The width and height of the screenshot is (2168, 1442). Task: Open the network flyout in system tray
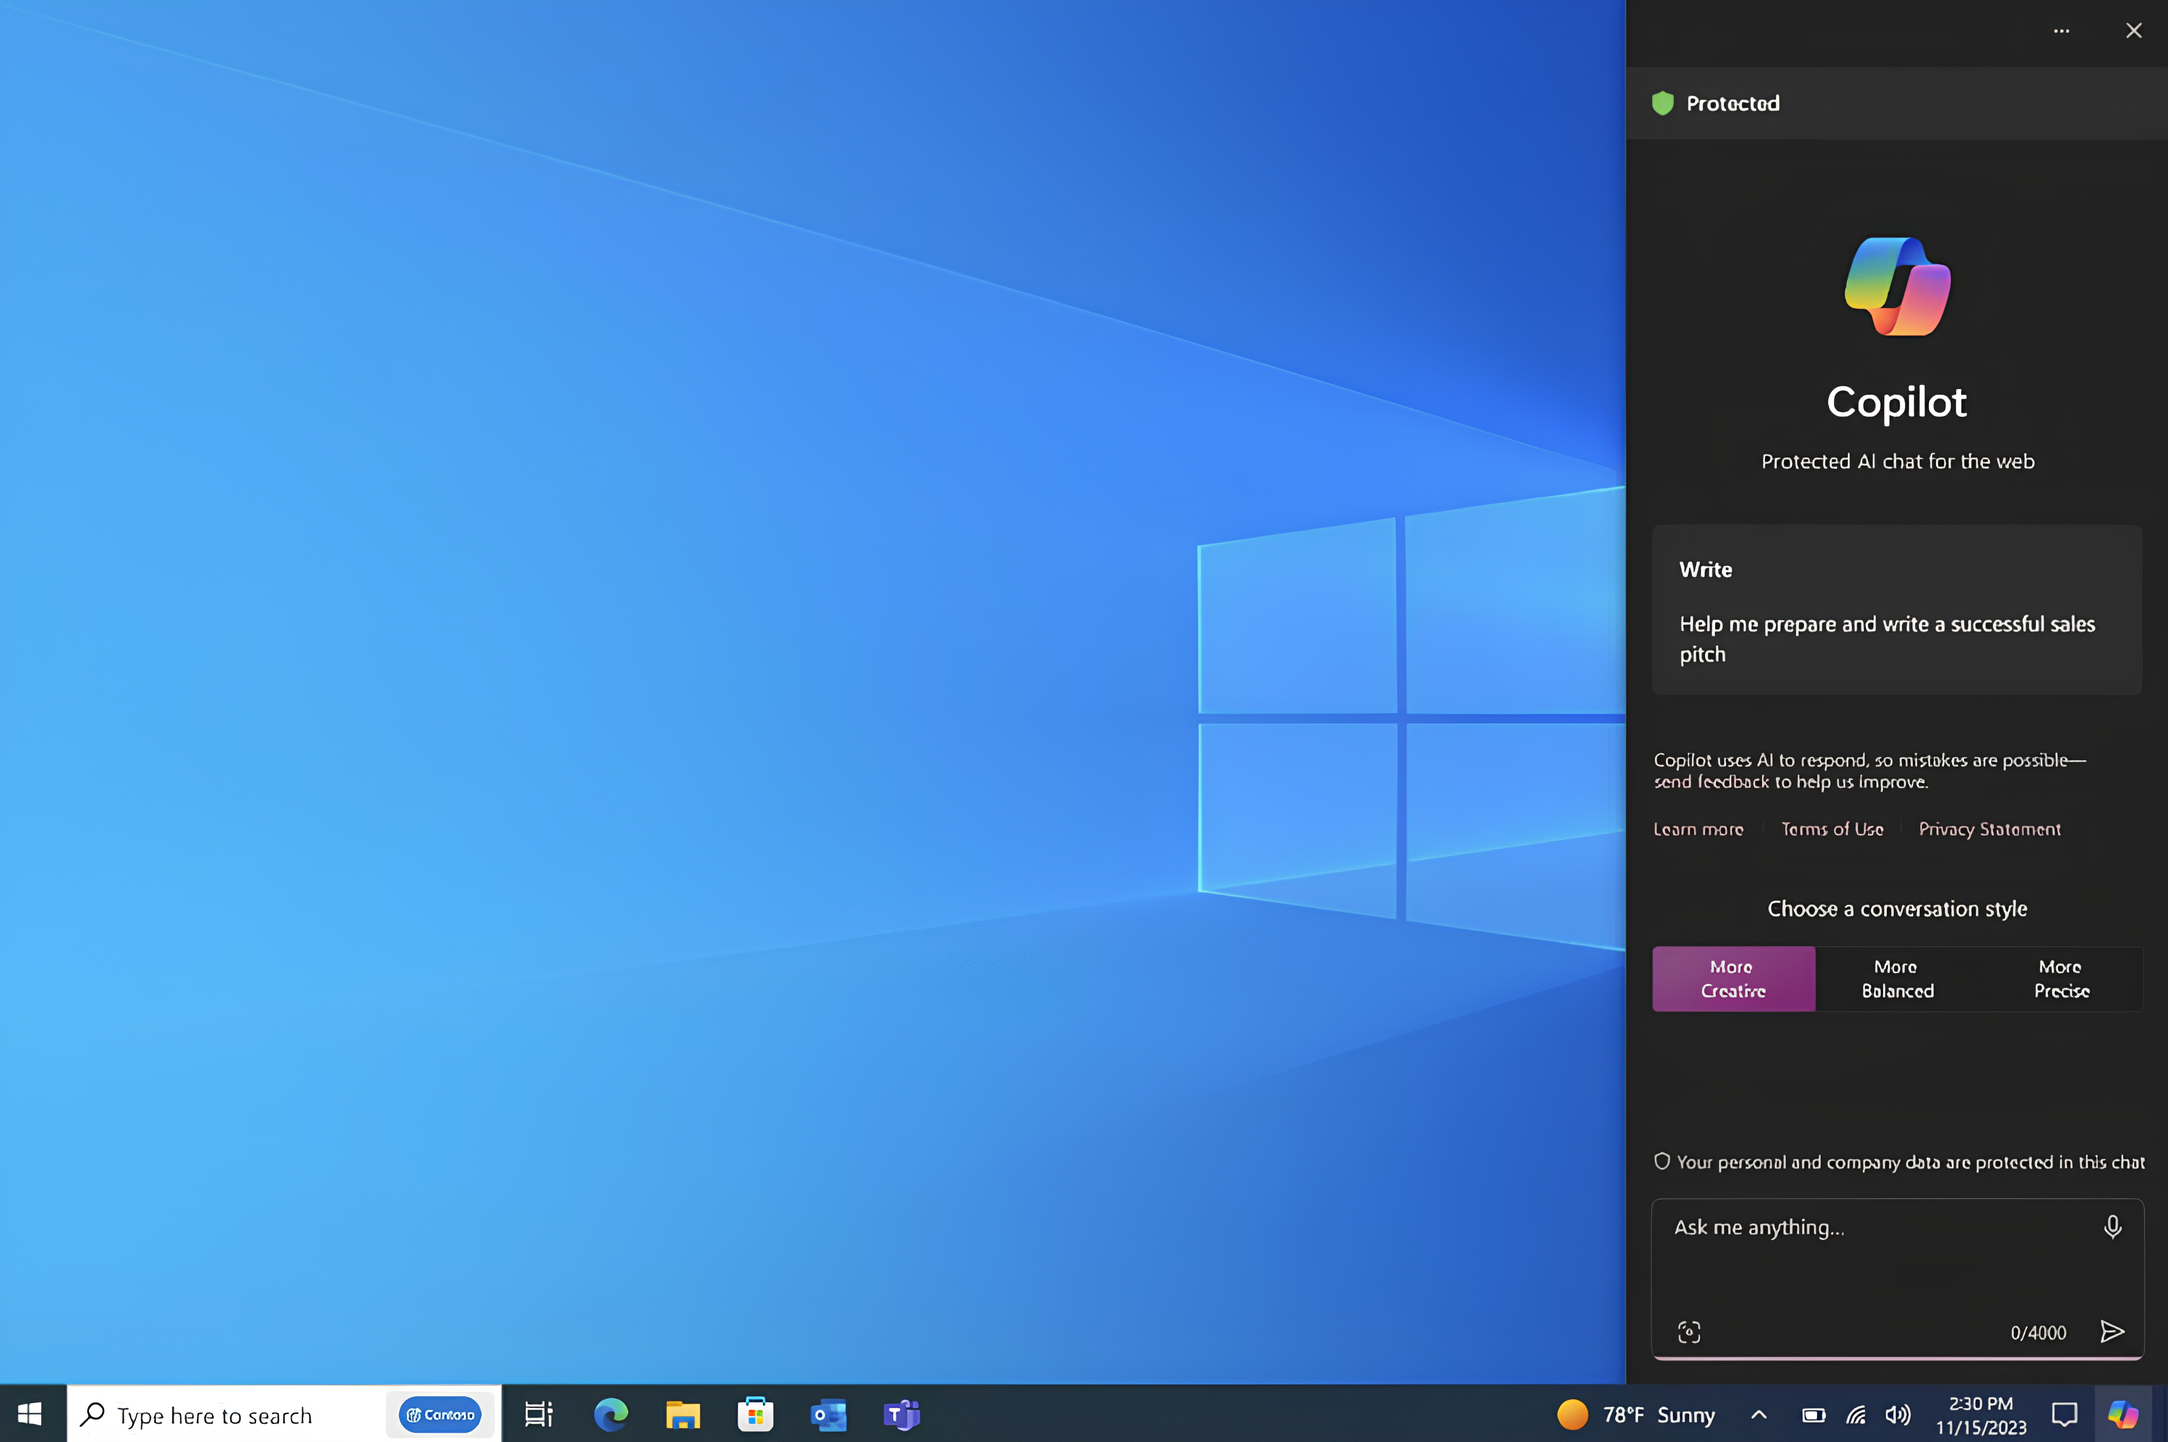[x=1856, y=1414]
